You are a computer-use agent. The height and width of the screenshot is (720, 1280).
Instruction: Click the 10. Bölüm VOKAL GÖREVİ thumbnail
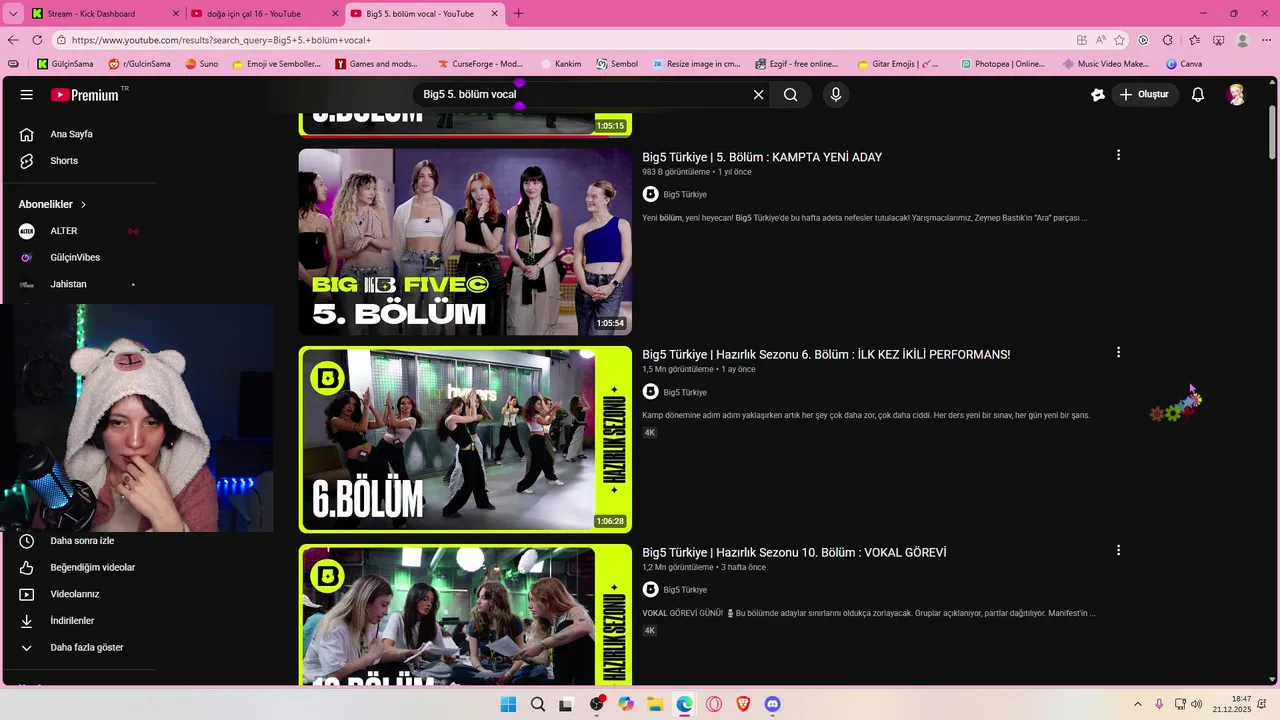[x=465, y=614]
